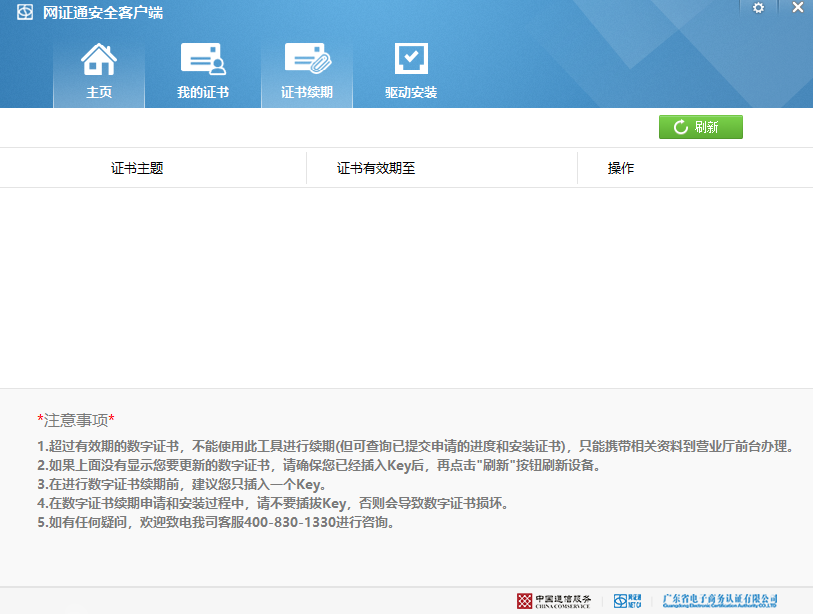Select the 驱动安装 tab label
Viewport: 813px width, 614px height.
411,92
